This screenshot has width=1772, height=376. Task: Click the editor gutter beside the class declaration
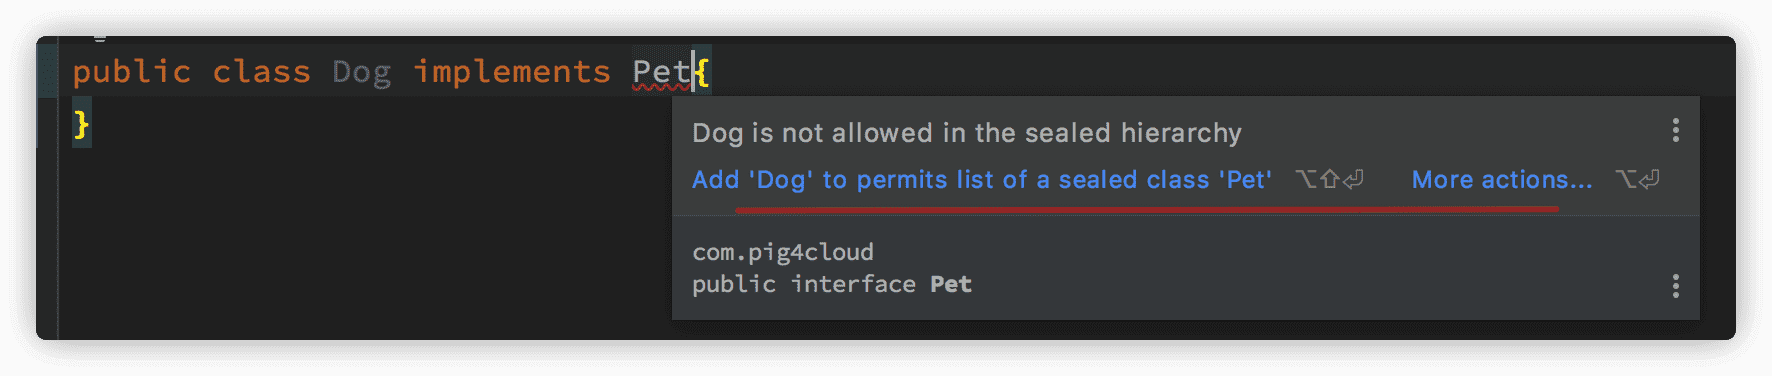point(47,72)
